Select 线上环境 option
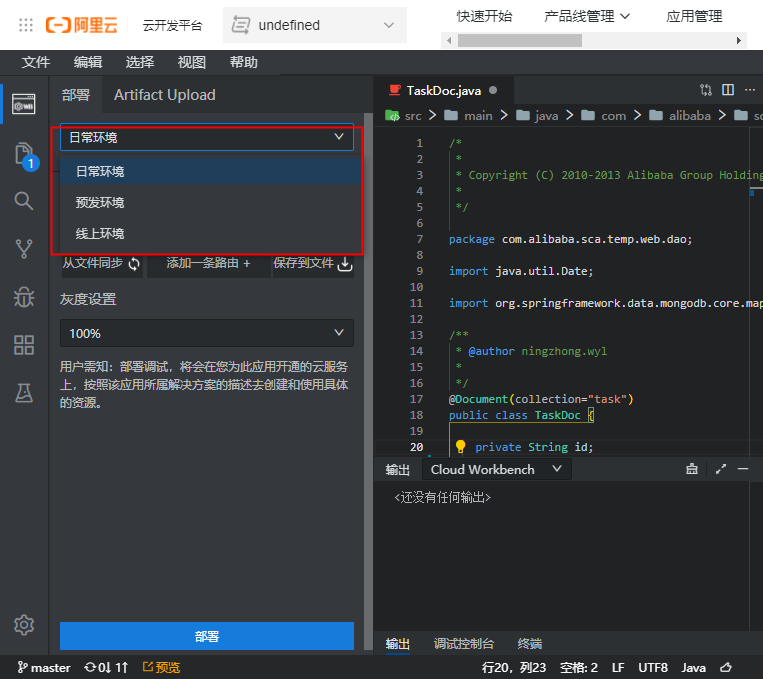 pyautogui.click(x=210, y=234)
